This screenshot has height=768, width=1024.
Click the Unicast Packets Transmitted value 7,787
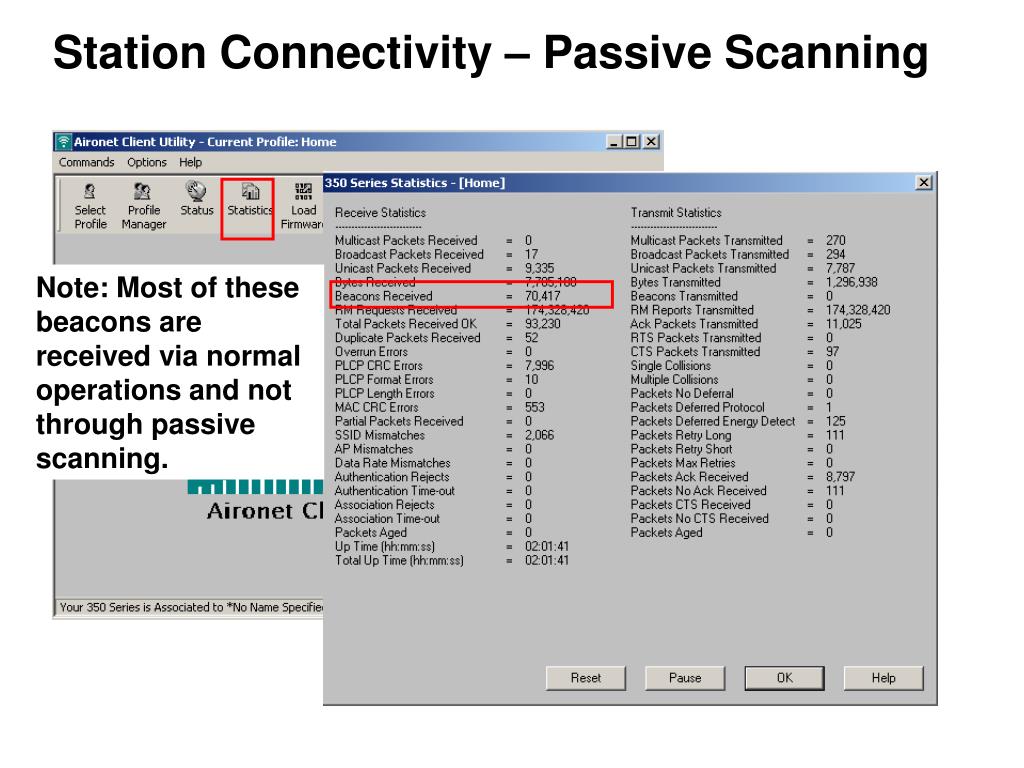tap(840, 268)
